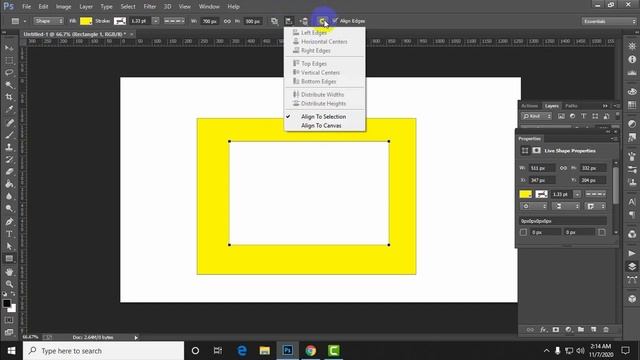This screenshot has height=360, width=640.
Task: Click Windows Start button
Action: tap(11, 351)
